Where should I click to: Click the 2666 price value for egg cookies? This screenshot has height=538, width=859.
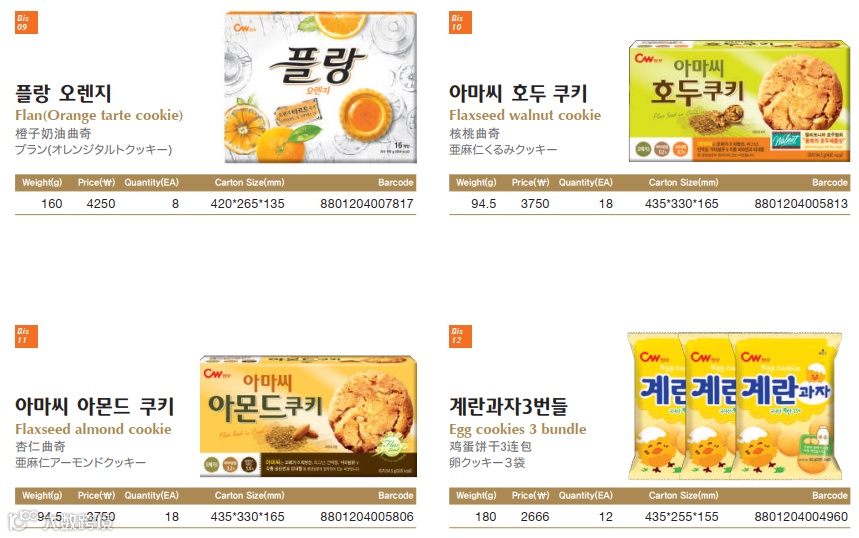click(535, 517)
